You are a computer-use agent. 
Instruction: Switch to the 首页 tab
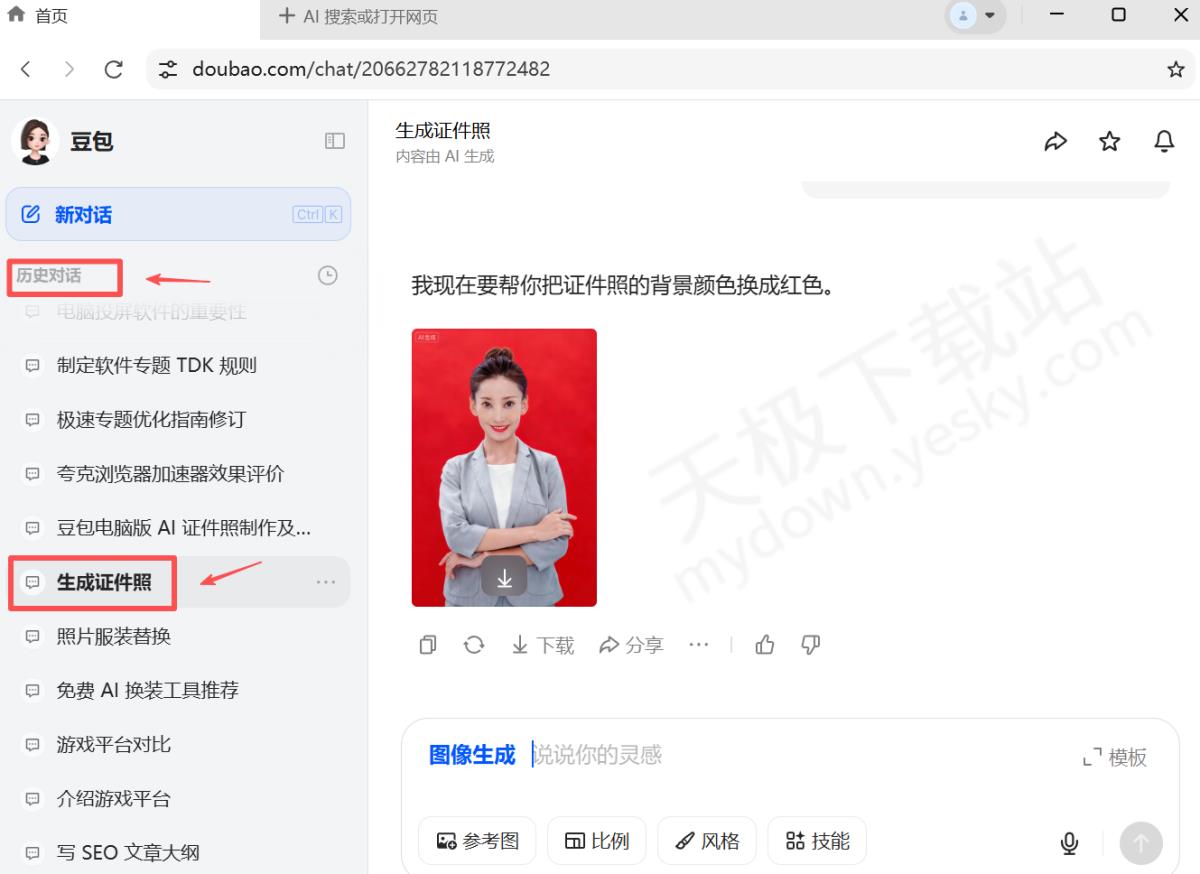[40, 16]
